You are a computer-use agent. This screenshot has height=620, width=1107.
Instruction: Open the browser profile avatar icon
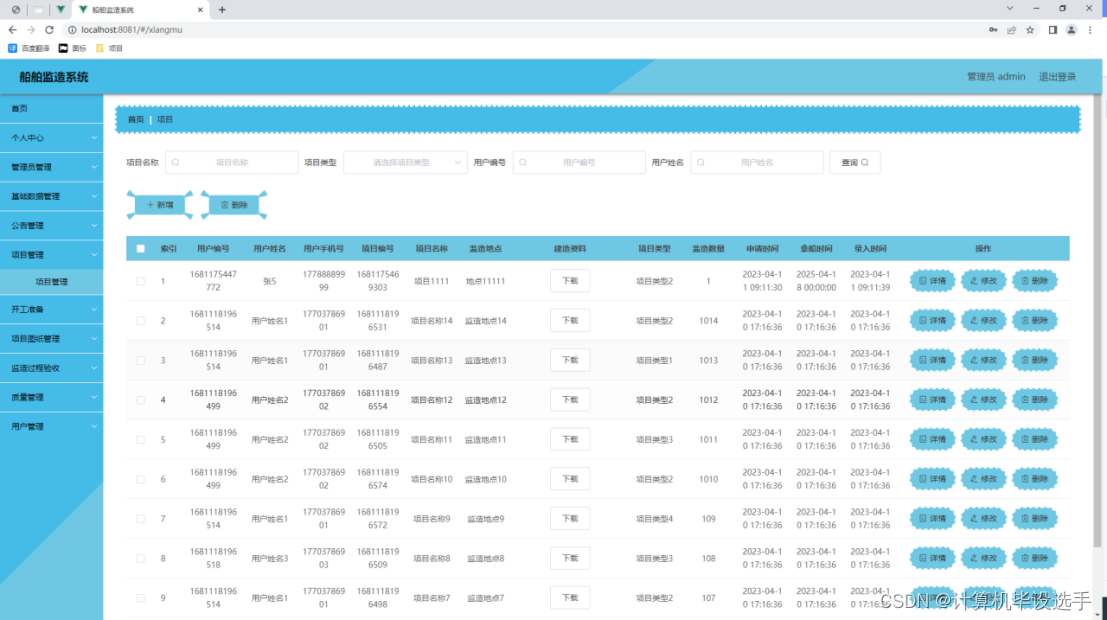pos(1071,30)
